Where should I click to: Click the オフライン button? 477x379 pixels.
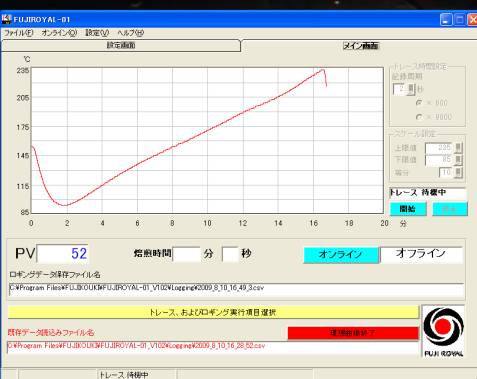coord(421,254)
